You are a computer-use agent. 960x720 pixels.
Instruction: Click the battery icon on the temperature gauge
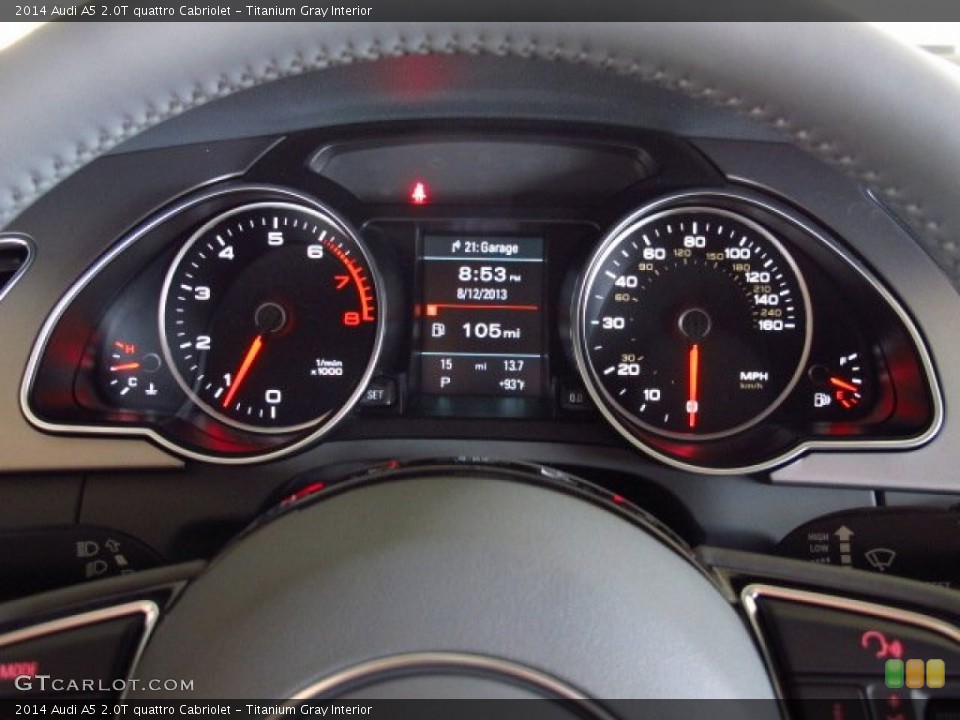pyautogui.click(x=151, y=388)
